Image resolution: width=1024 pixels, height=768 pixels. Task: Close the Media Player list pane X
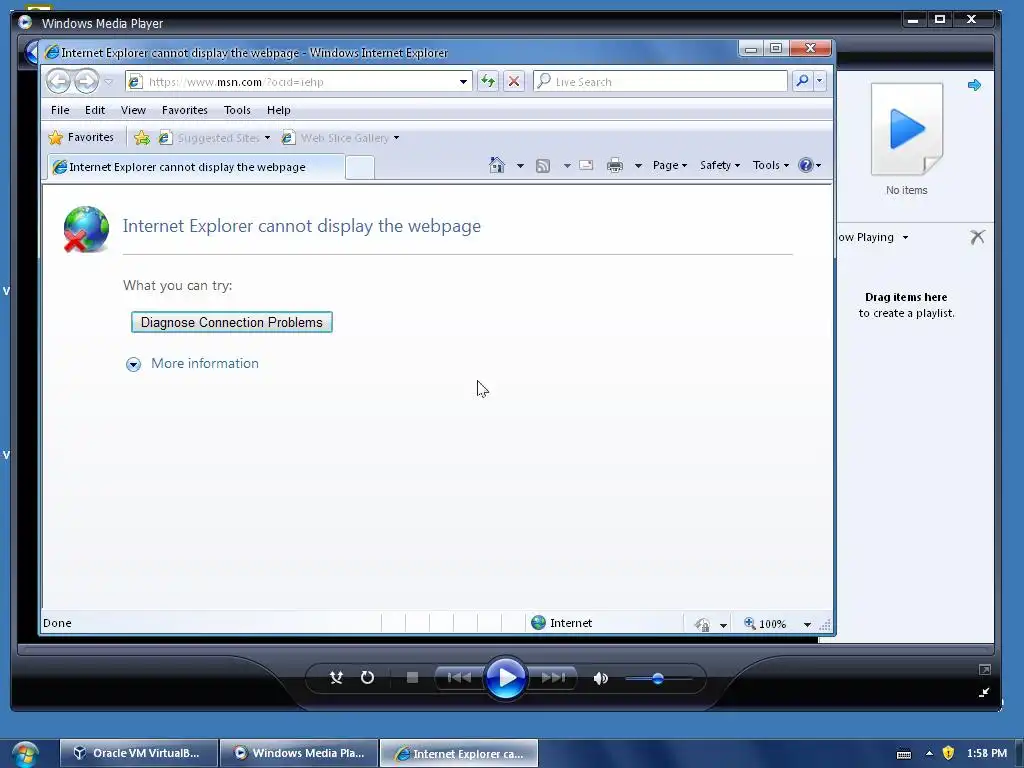click(978, 237)
